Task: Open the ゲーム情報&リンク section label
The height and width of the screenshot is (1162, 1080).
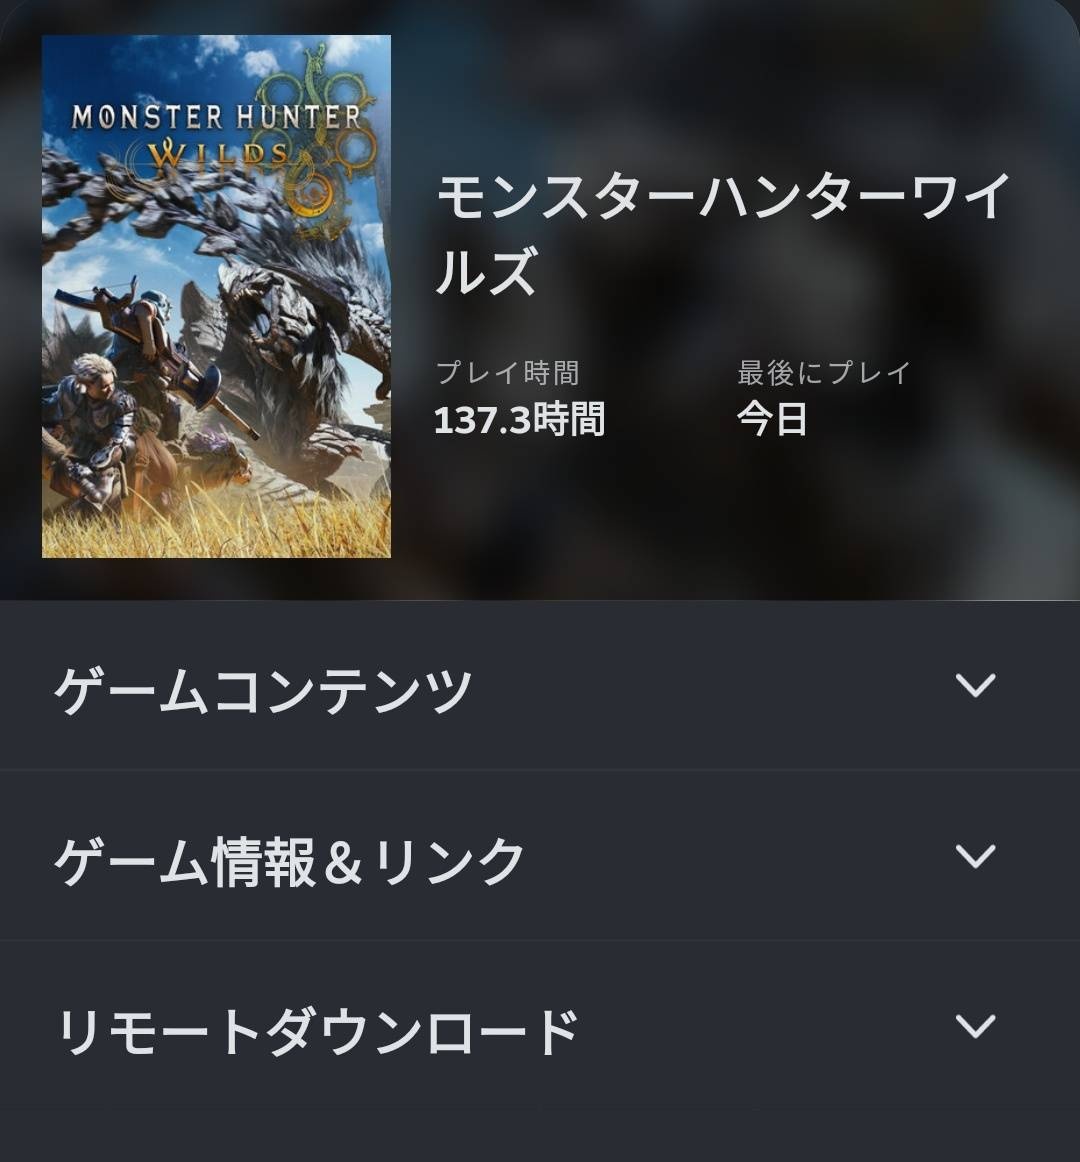Action: 289,860
